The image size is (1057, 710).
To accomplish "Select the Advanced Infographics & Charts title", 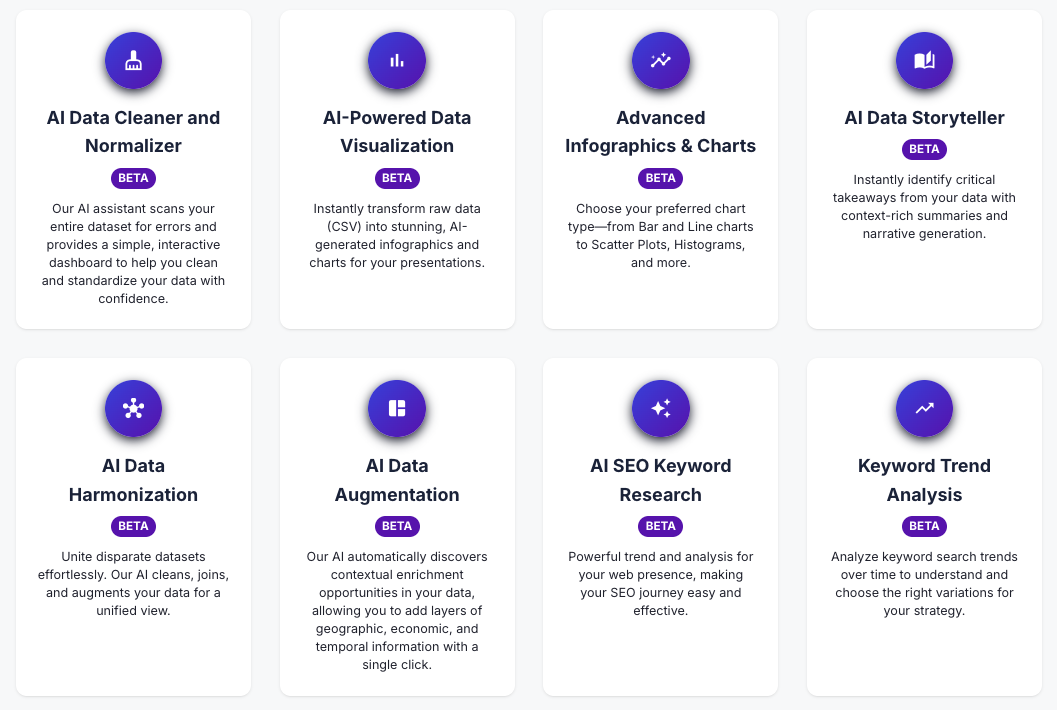I will click(x=660, y=132).
